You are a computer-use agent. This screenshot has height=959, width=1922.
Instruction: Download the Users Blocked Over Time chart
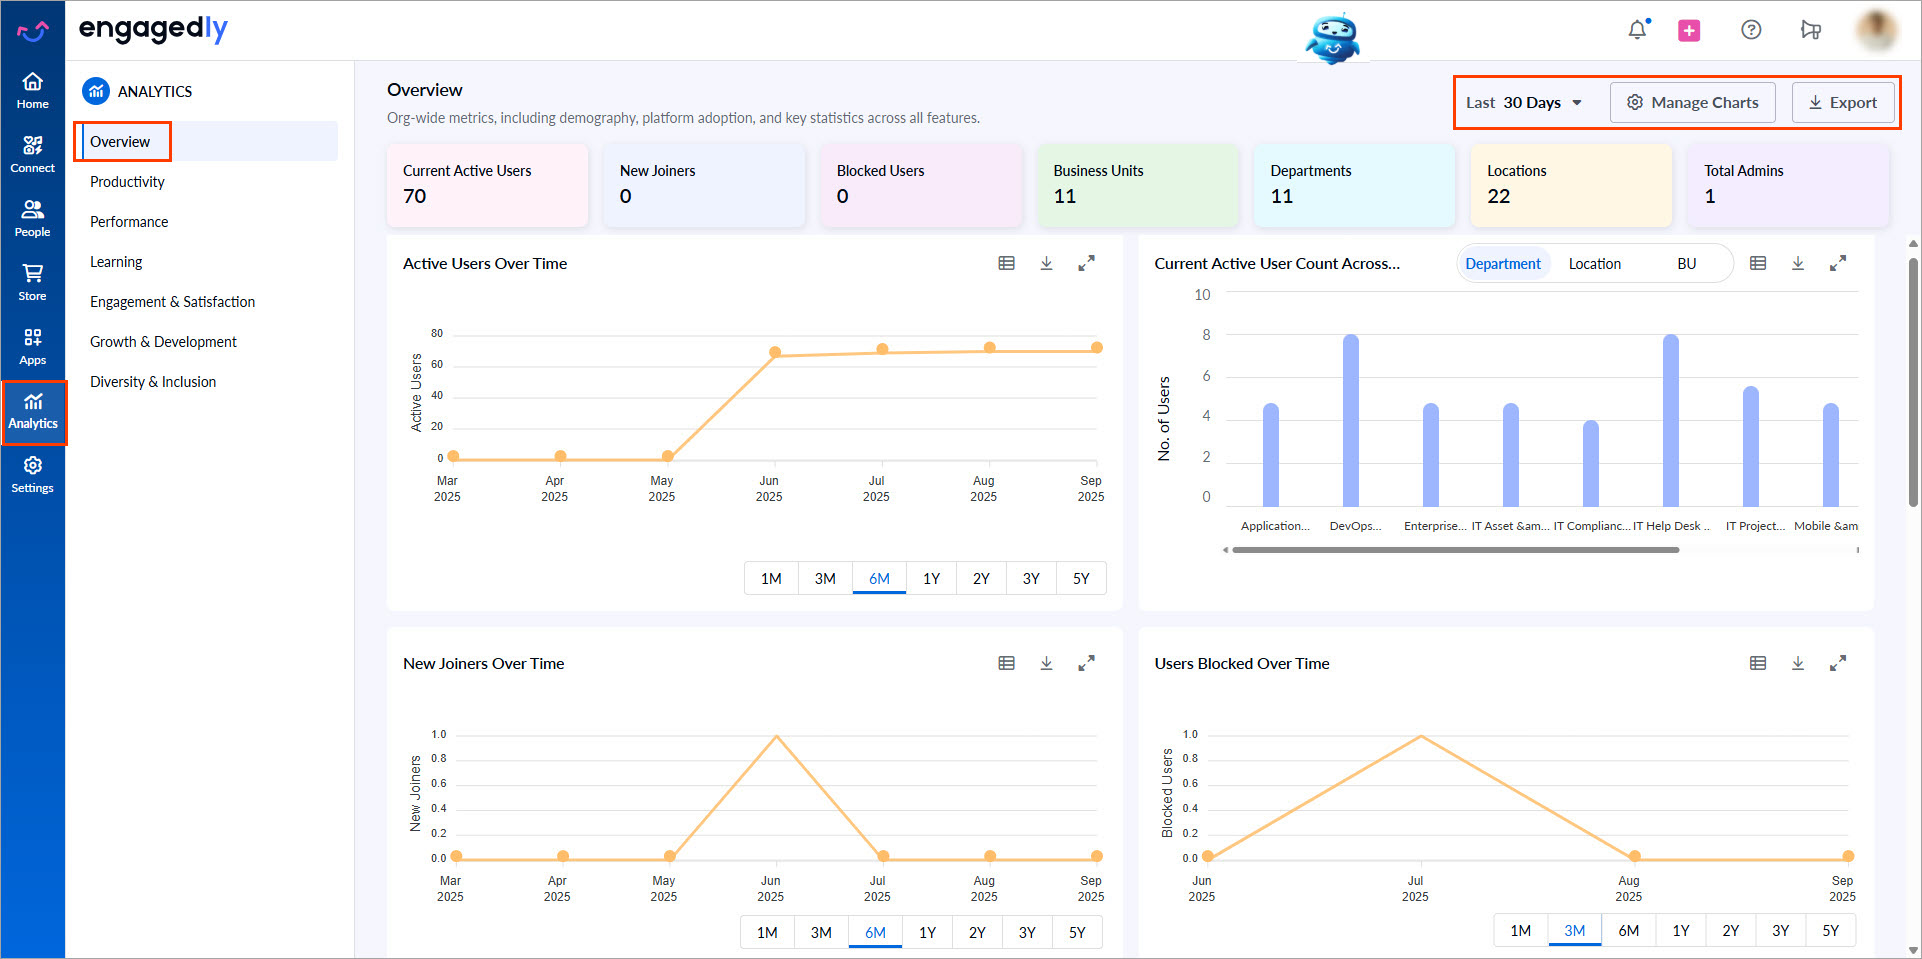[1798, 663]
